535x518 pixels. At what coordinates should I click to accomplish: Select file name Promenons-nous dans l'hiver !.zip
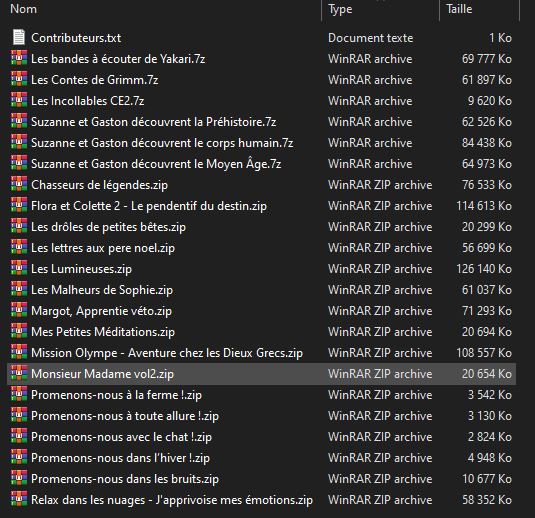coord(120,458)
